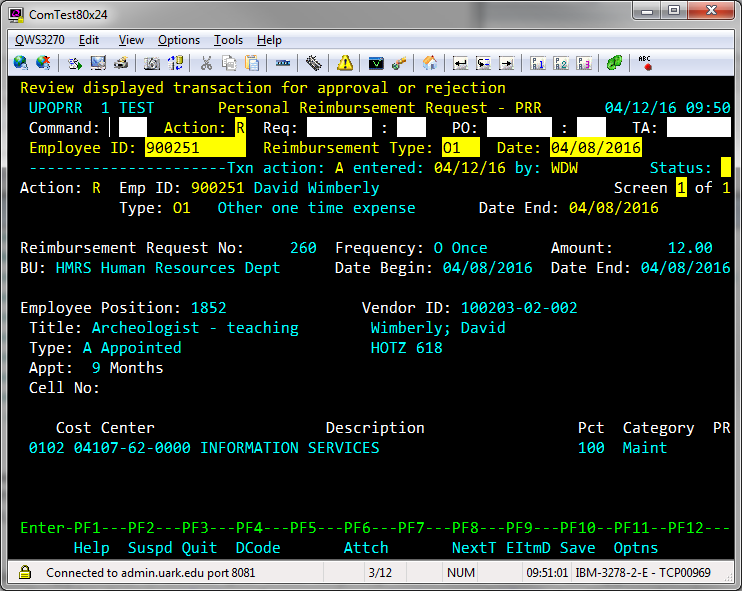
Task: Click the house home icon
Action: click(430, 63)
